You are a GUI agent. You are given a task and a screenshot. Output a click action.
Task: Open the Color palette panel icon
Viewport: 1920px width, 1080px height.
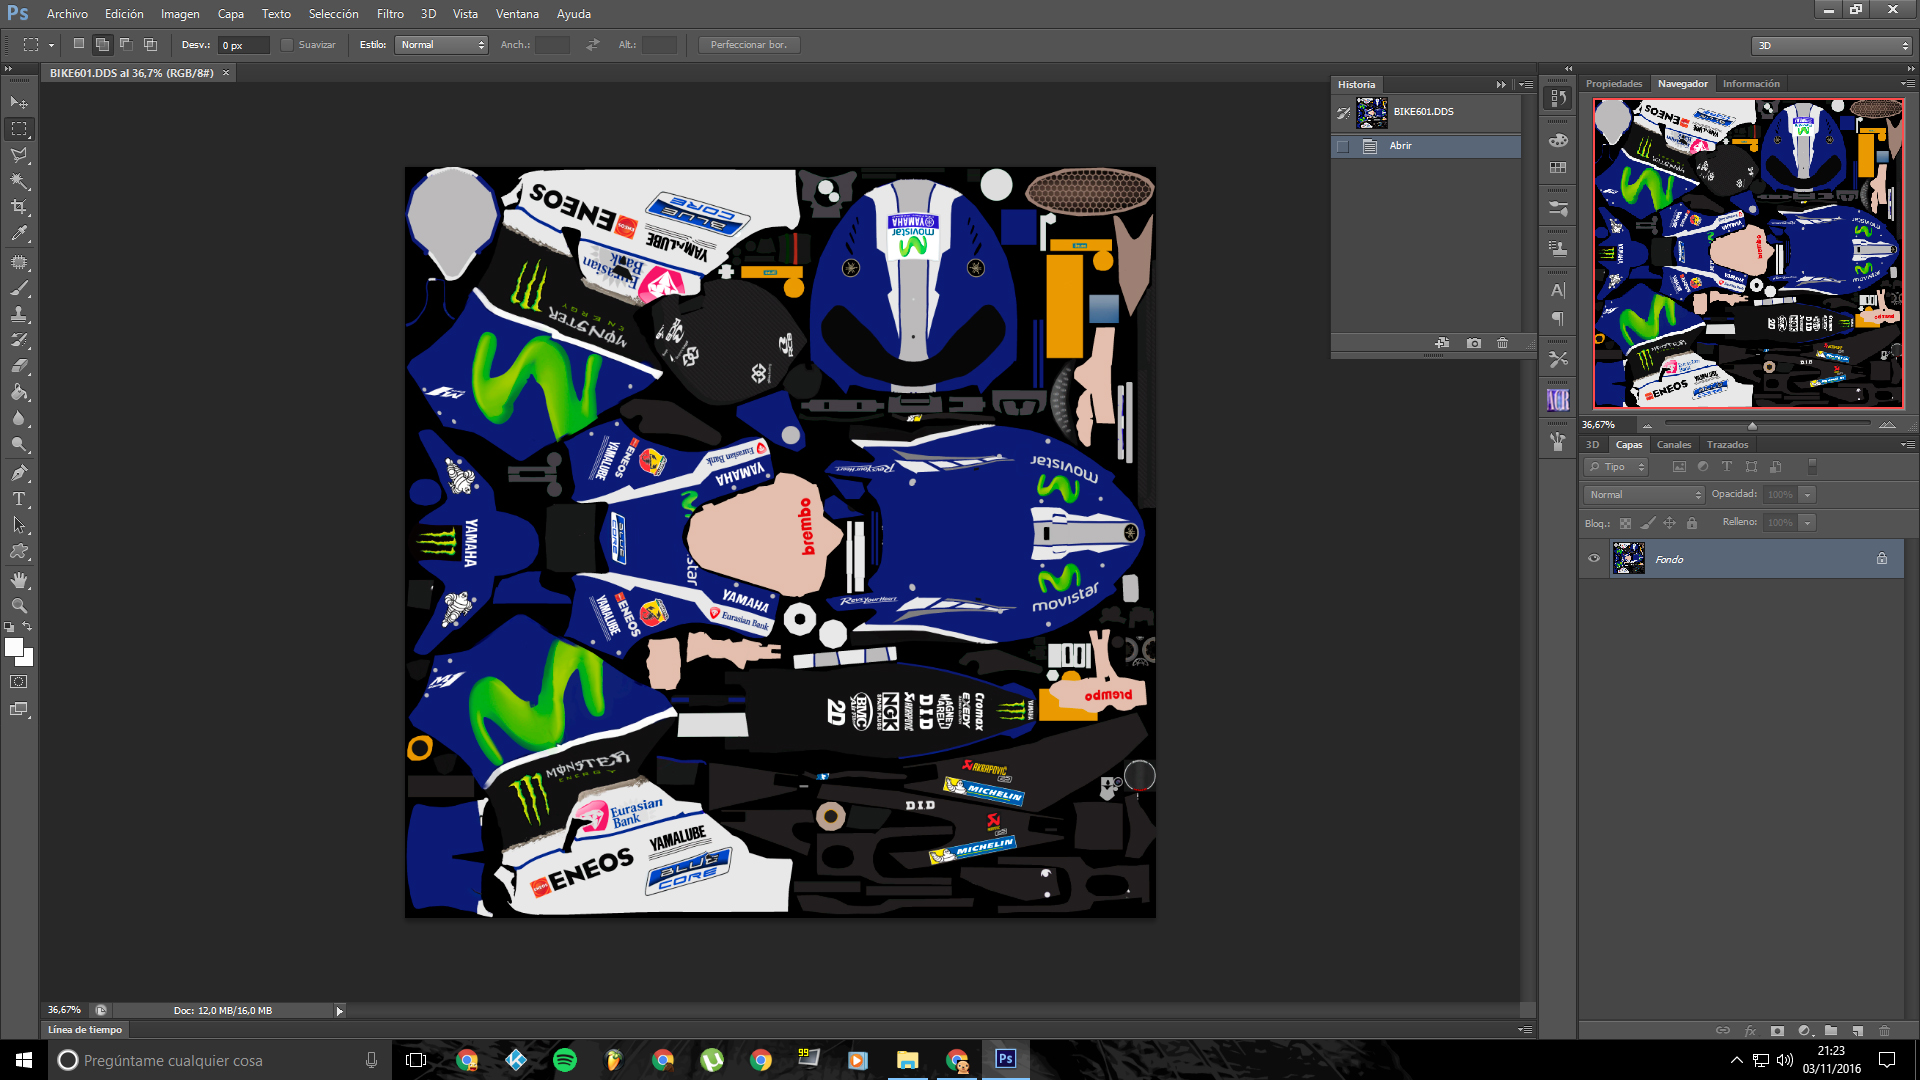tap(1558, 140)
